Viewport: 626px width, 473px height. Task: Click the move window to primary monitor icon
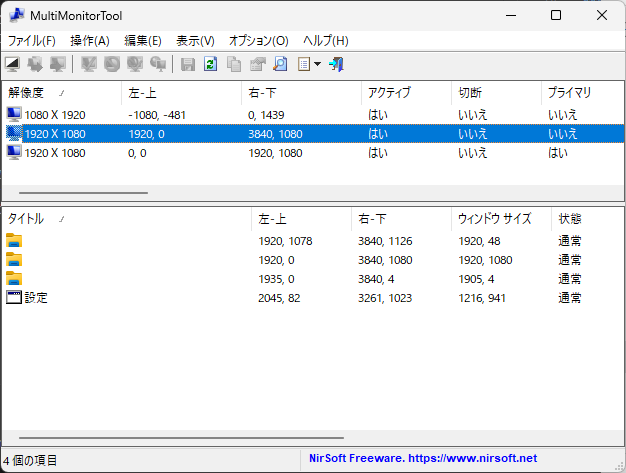(58, 64)
